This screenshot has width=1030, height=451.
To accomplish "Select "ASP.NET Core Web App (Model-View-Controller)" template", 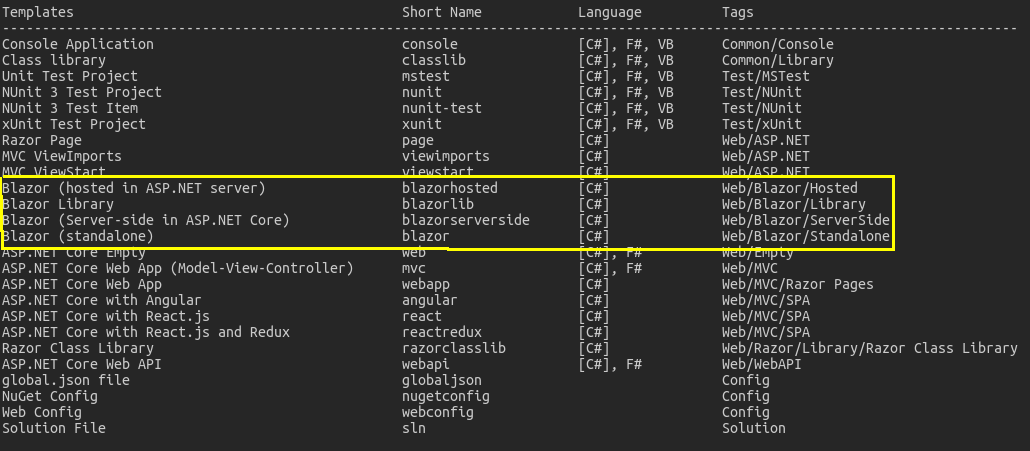I will pos(178,268).
